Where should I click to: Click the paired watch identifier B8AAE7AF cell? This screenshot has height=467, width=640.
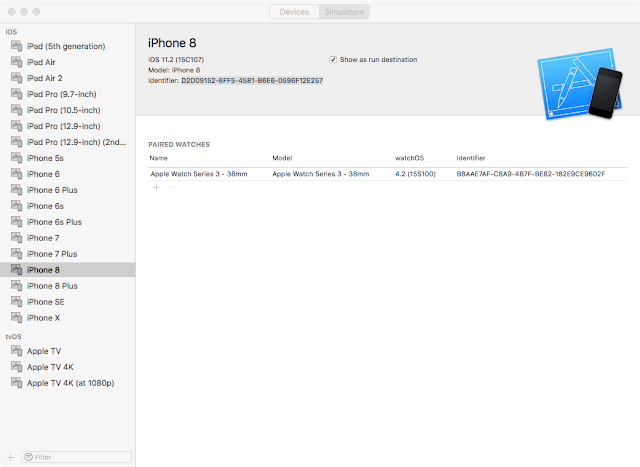pos(531,174)
